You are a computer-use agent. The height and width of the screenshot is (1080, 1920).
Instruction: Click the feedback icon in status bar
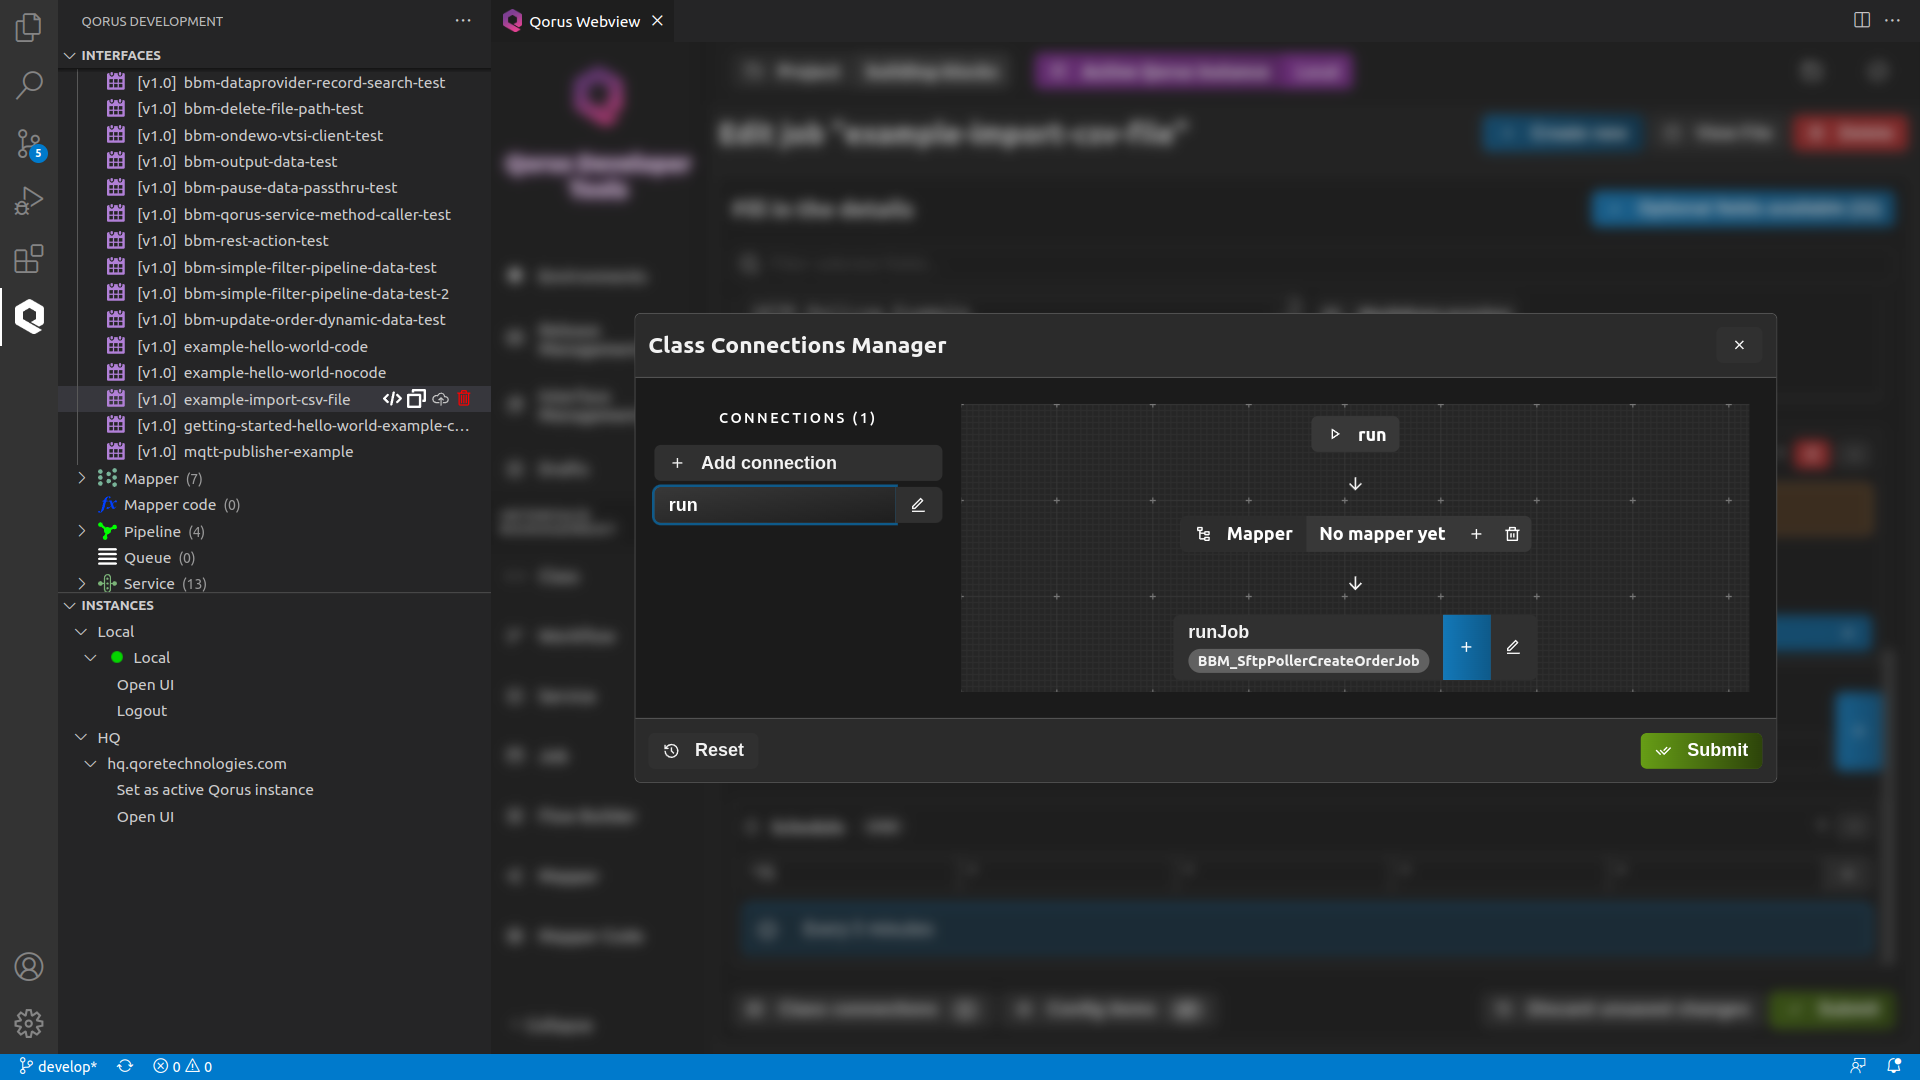pos(1858,1066)
